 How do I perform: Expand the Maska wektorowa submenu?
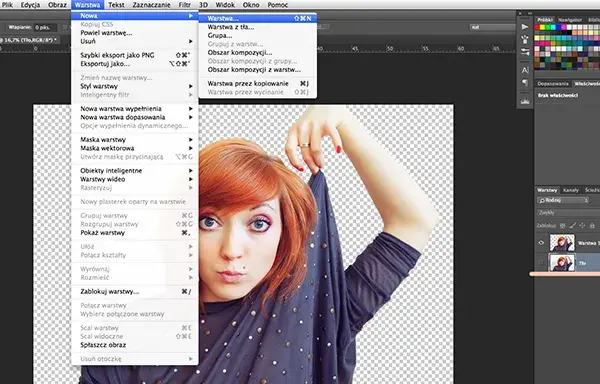pyautogui.click(x=134, y=148)
